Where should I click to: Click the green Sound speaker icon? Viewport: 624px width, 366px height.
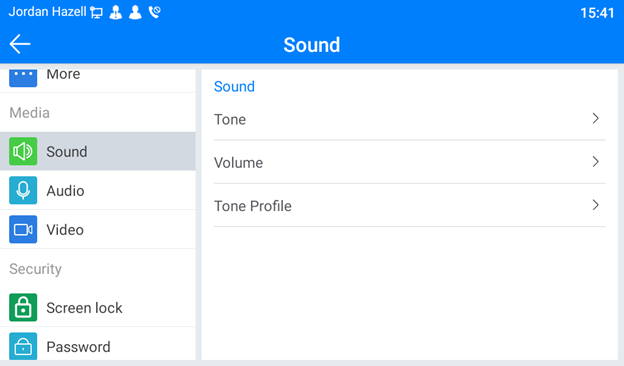(x=23, y=151)
